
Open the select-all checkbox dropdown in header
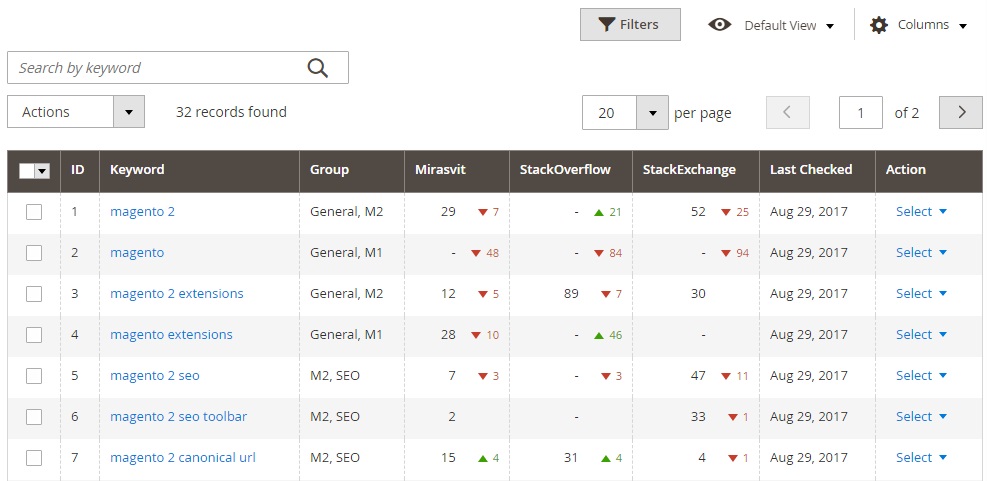point(42,171)
